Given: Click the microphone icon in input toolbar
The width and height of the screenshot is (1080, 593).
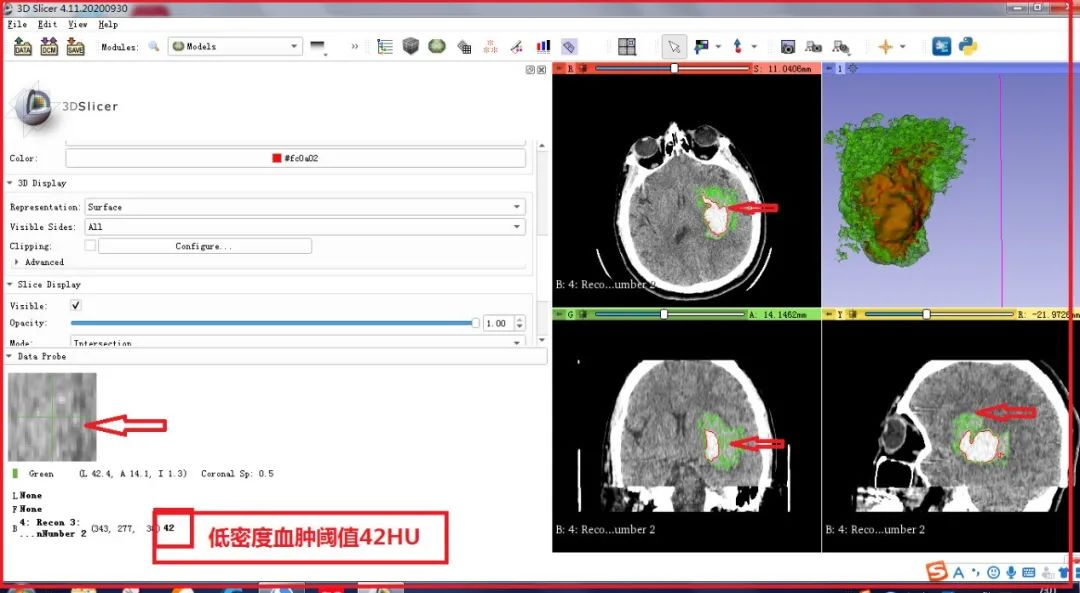Looking at the screenshot, I should (1011, 572).
